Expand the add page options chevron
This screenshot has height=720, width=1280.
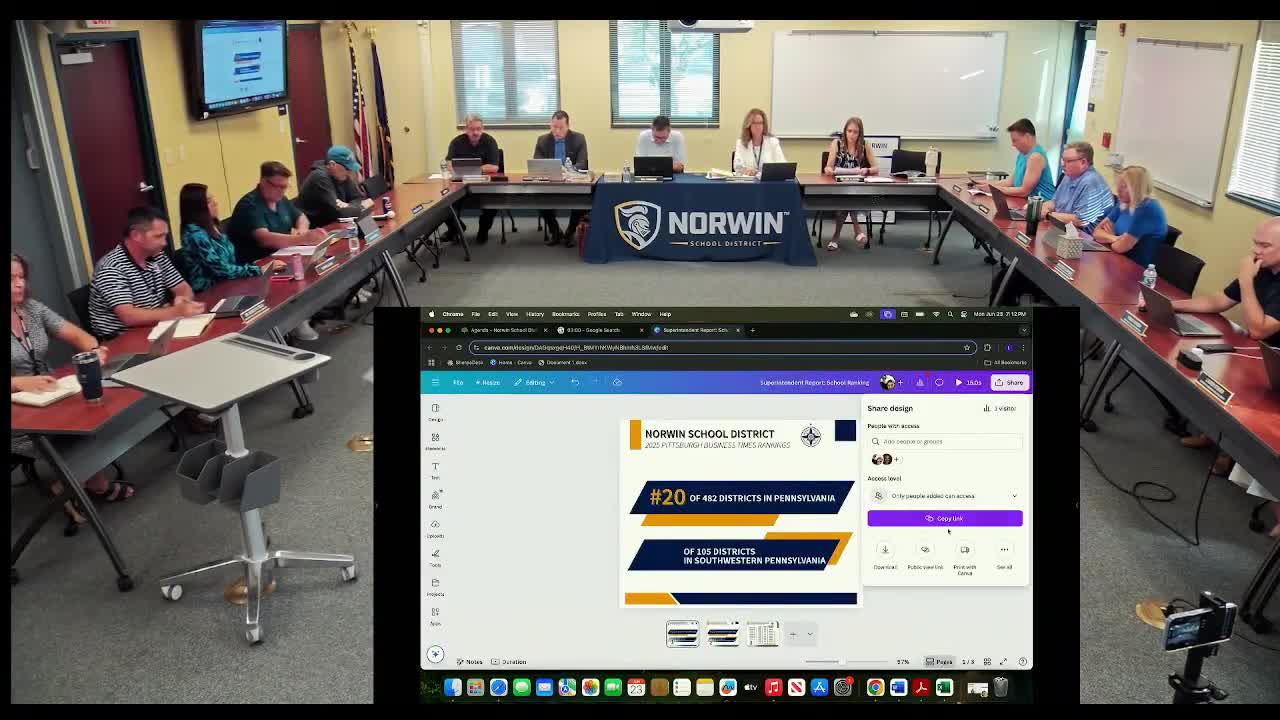point(810,634)
